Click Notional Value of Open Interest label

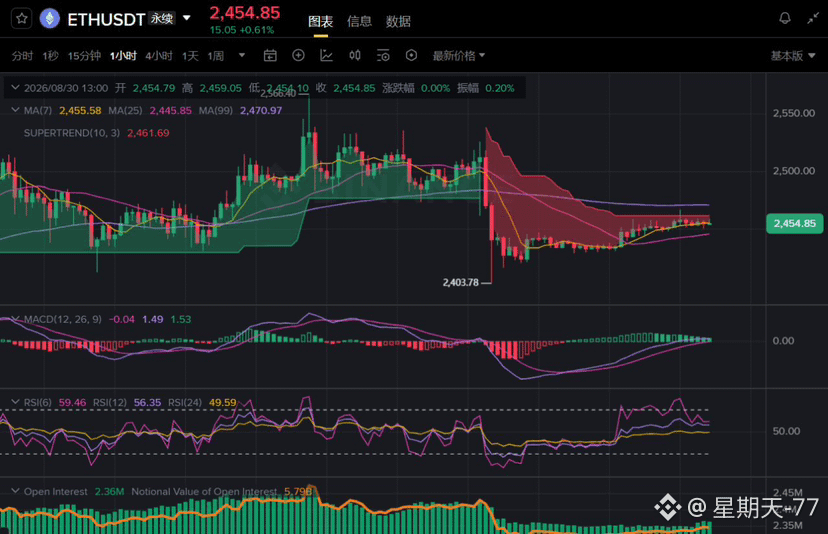click(204, 492)
